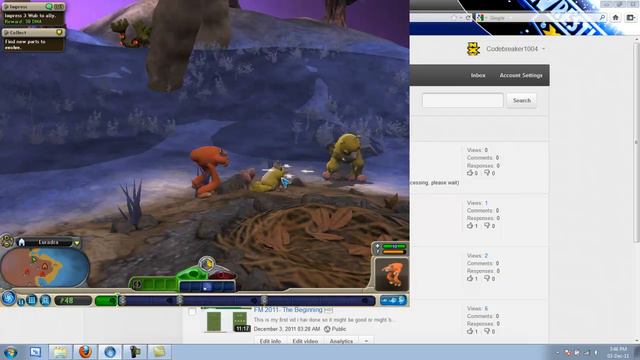Open Windows Explorer from the taskbar
Viewport: 640px width, 360px height.
point(60,352)
